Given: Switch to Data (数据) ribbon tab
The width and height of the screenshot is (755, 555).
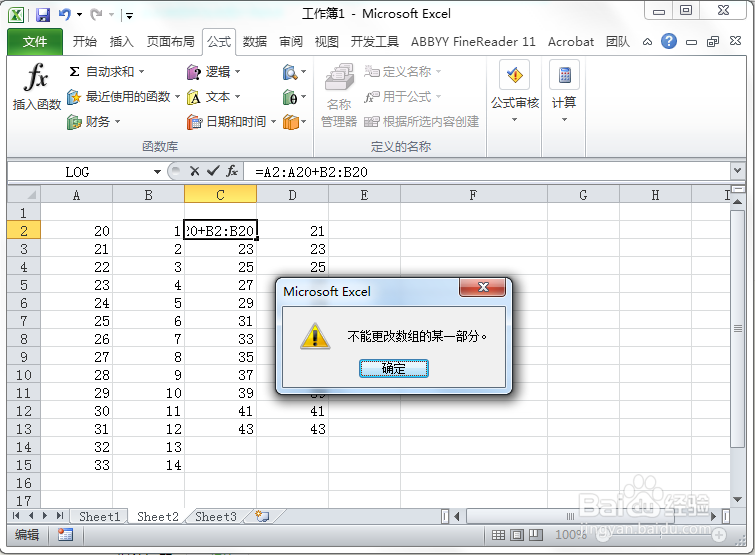Looking at the screenshot, I should coord(255,42).
